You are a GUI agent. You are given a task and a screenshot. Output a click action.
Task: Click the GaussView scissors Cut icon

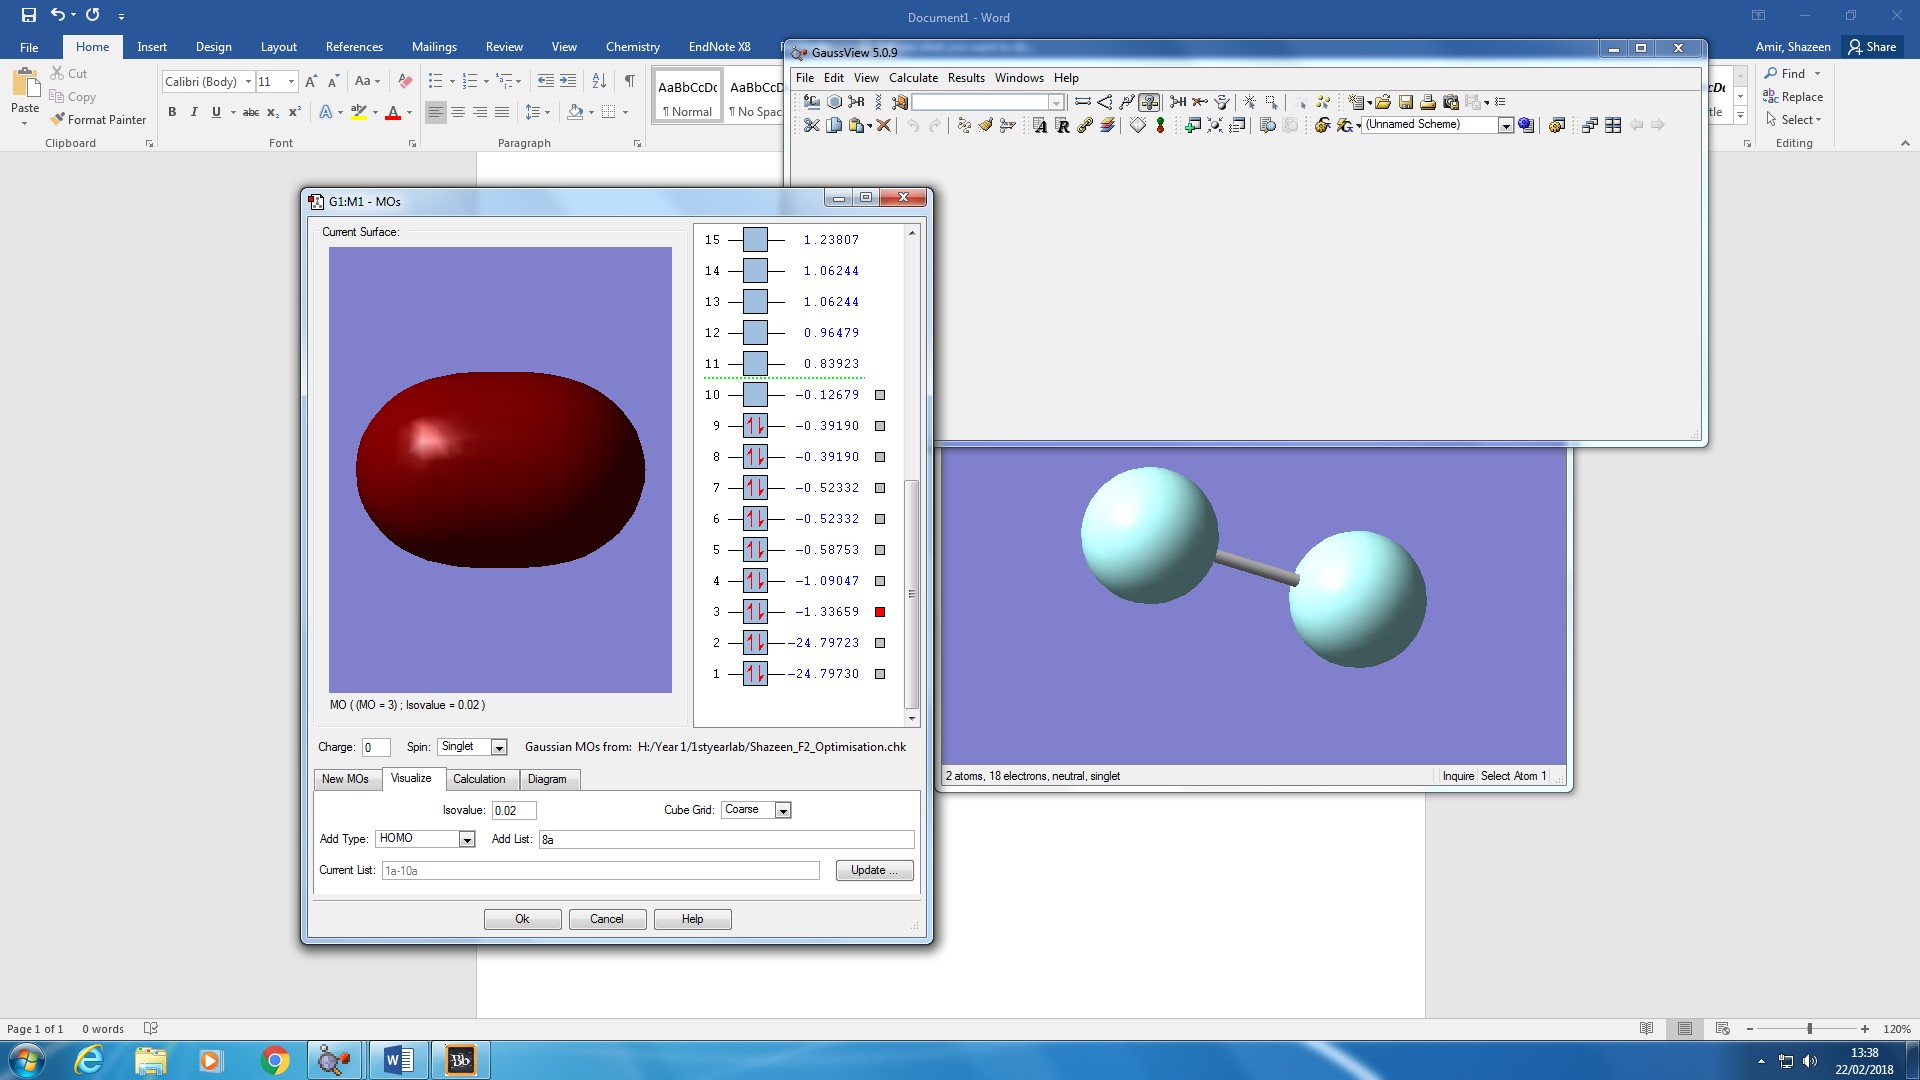tap(811, 125)
